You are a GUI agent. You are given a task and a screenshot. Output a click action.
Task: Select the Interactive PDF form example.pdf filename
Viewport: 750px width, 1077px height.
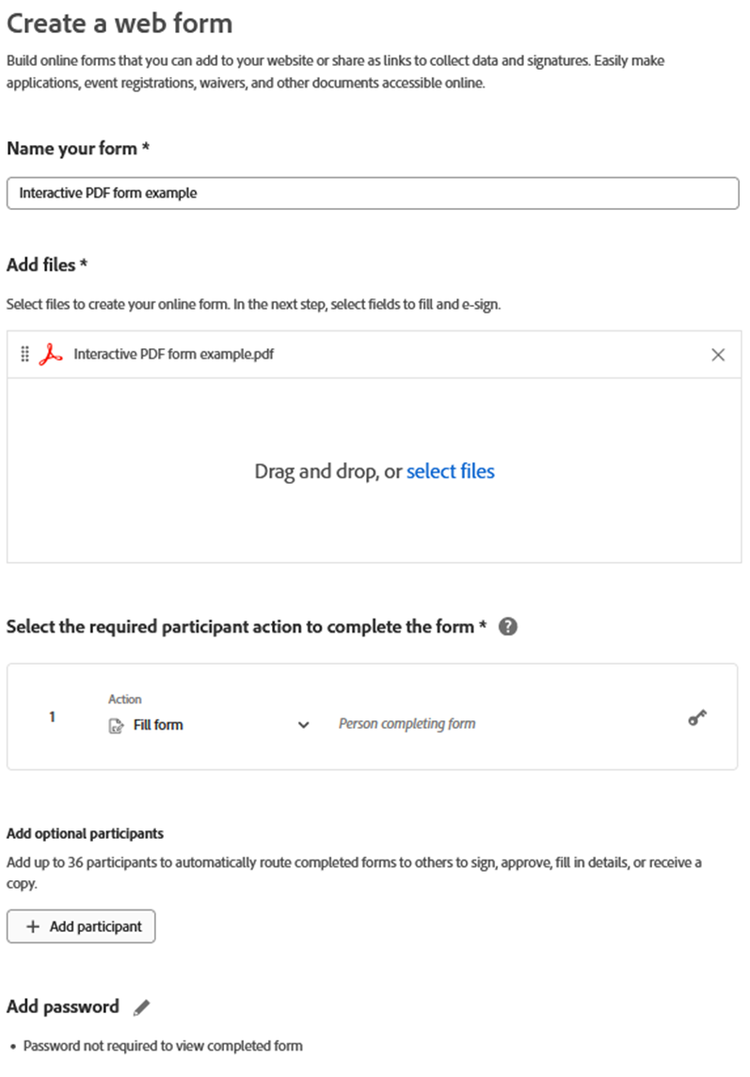point(173,355)
